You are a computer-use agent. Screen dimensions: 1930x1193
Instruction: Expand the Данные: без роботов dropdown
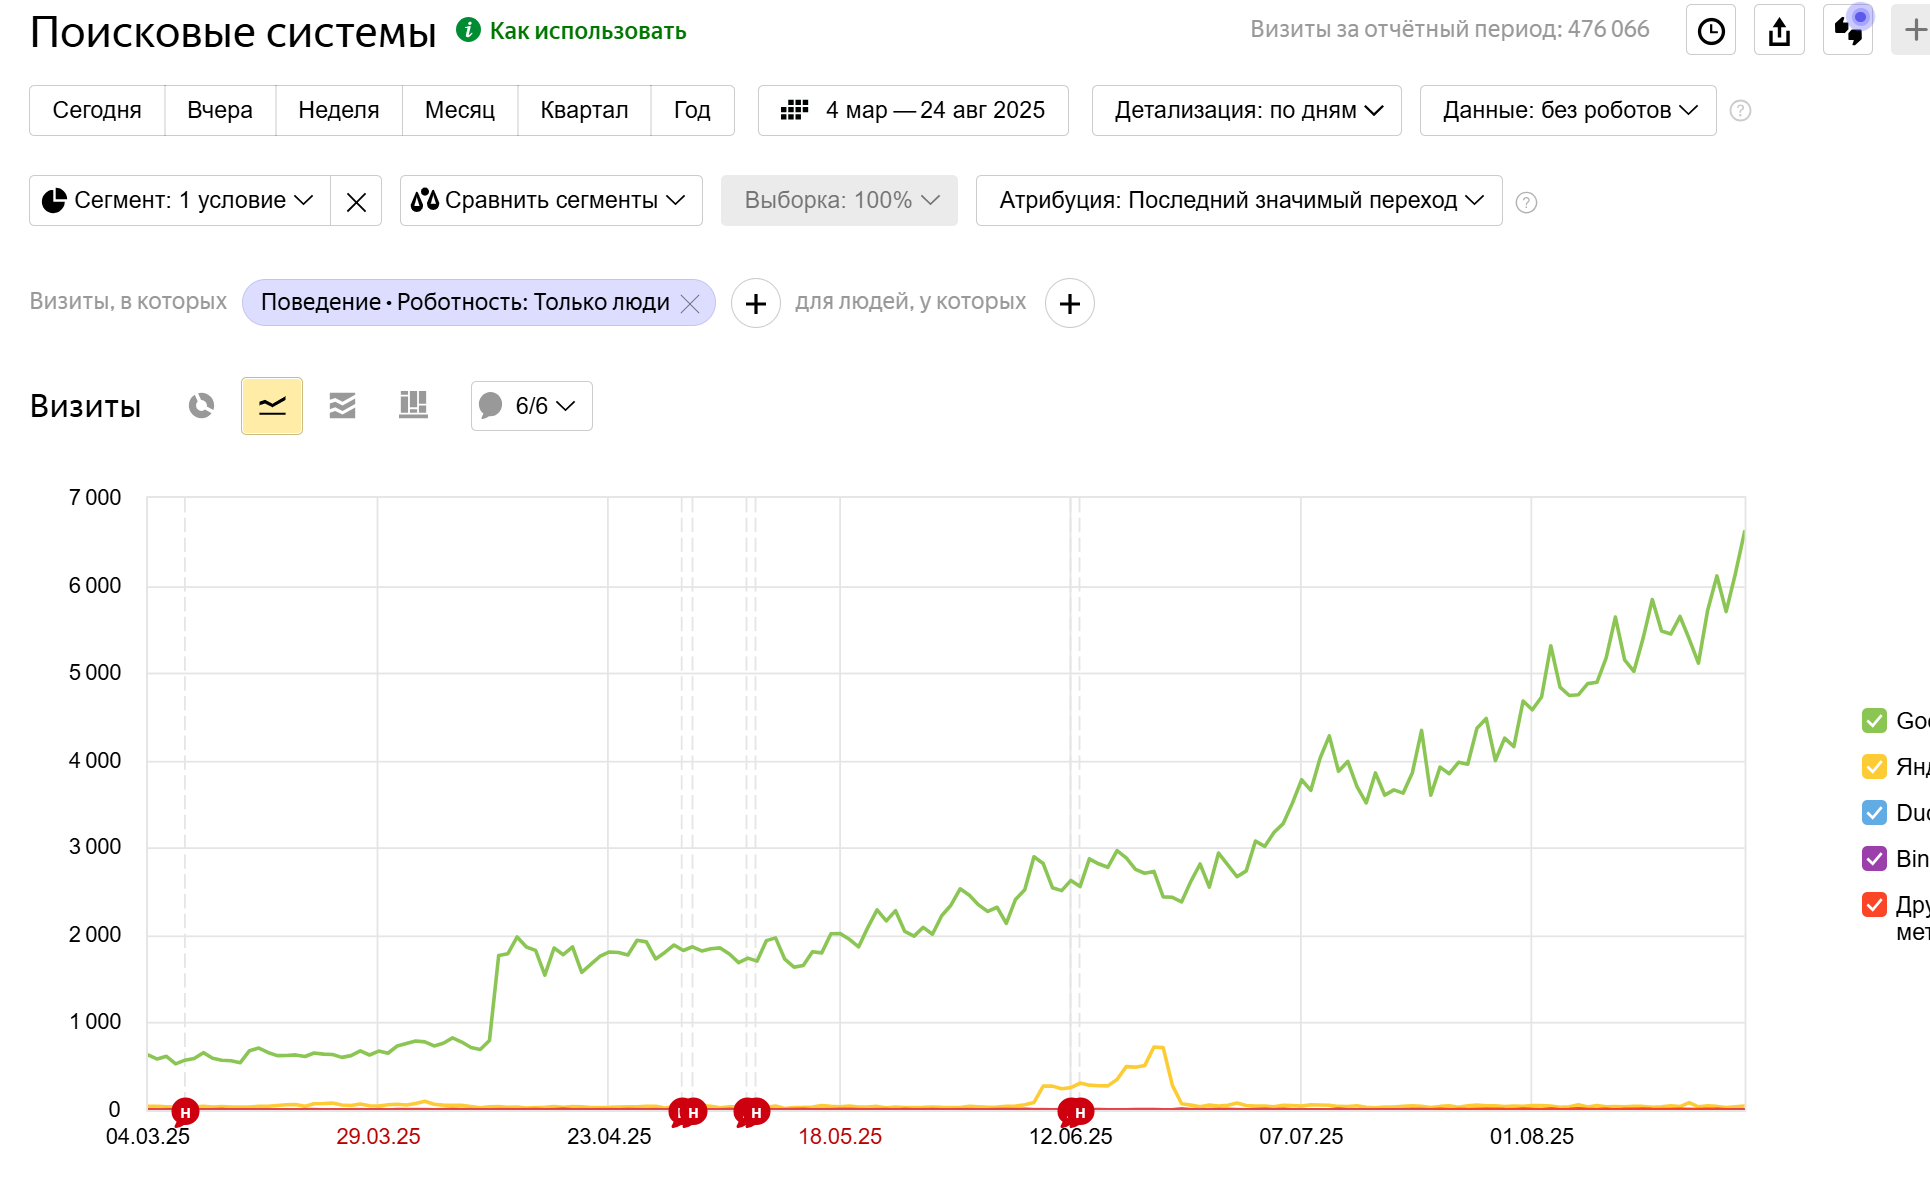pos(1568,111)
